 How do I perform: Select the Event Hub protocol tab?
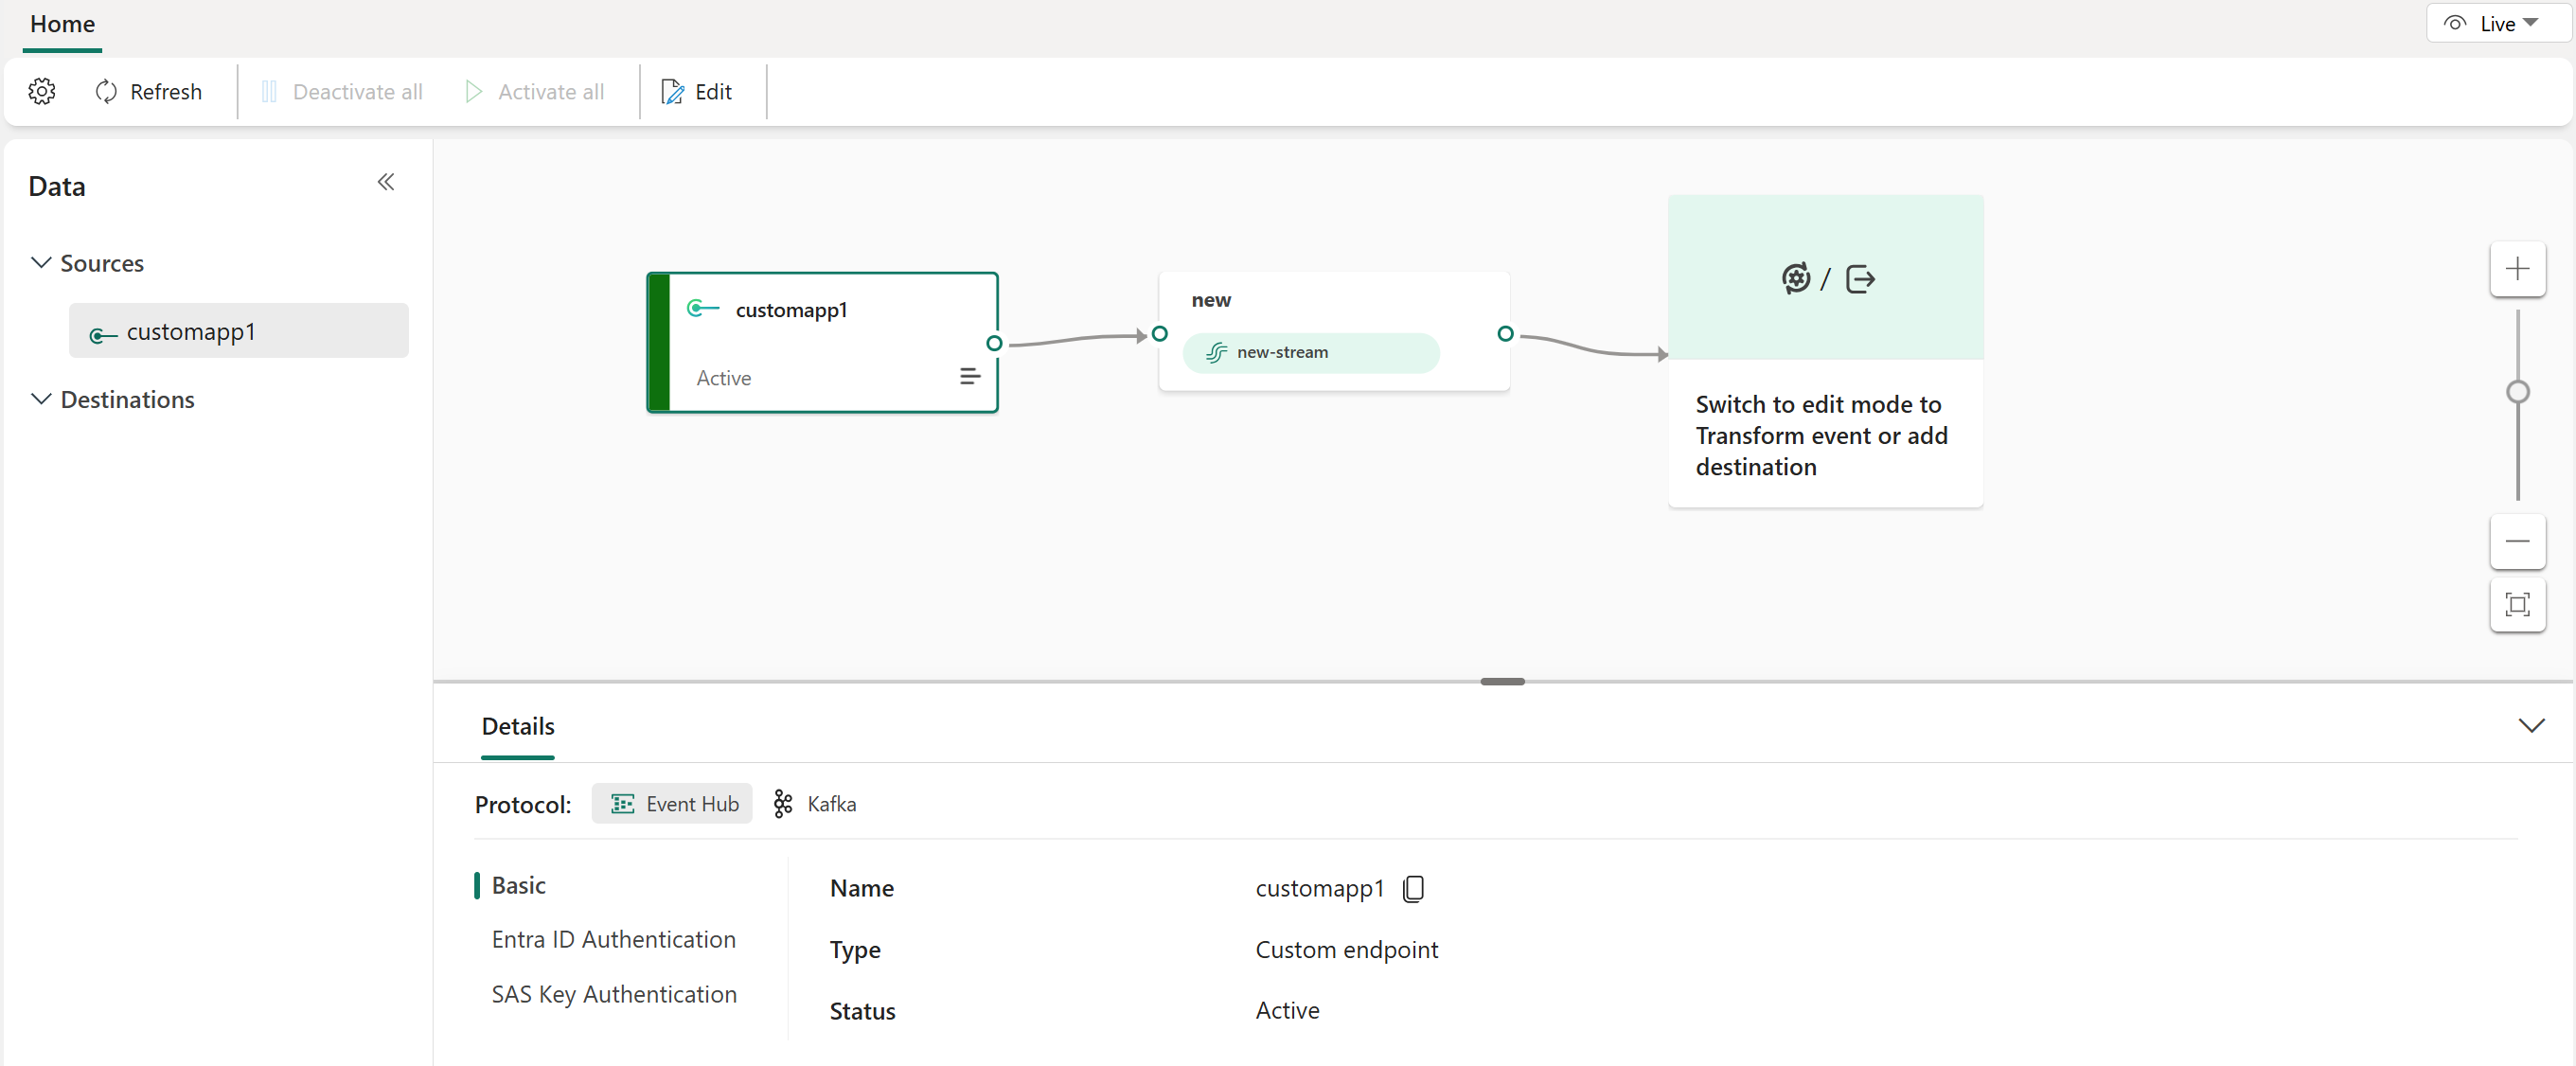tap(675, 803)
